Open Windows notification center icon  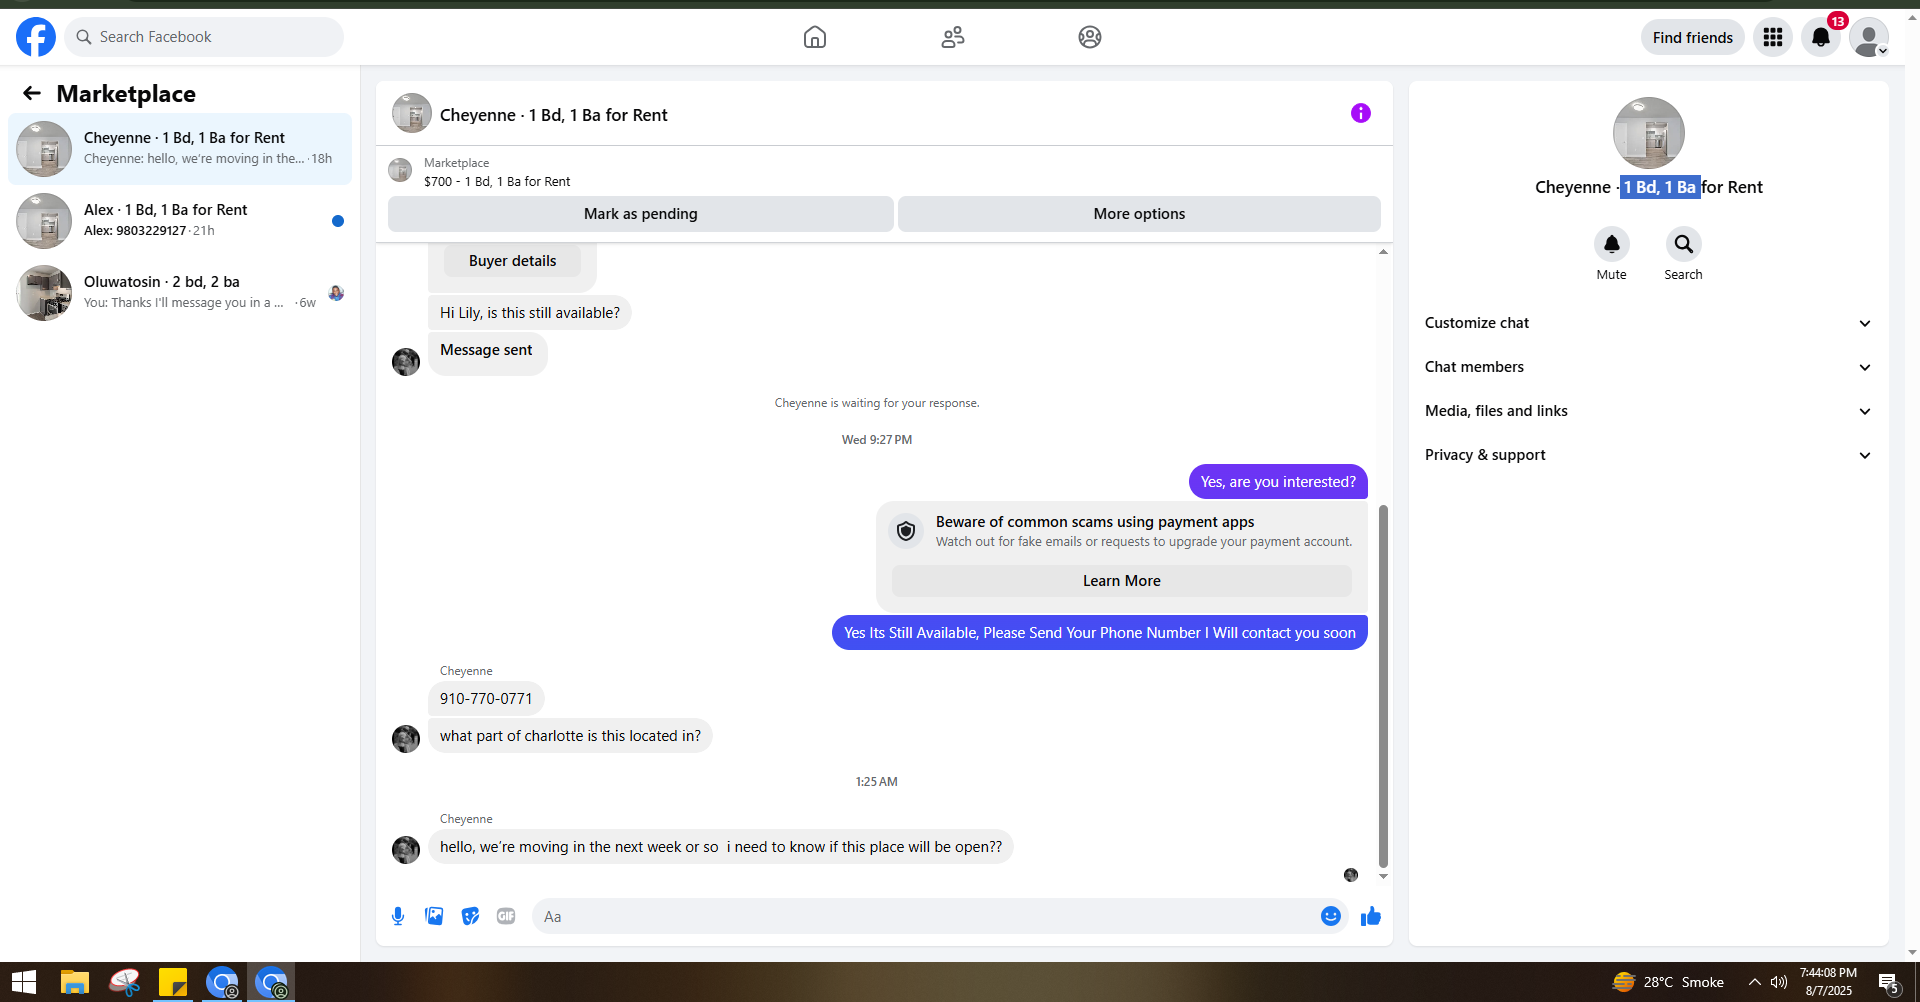pyautogui.click(x=1889, y=983)
